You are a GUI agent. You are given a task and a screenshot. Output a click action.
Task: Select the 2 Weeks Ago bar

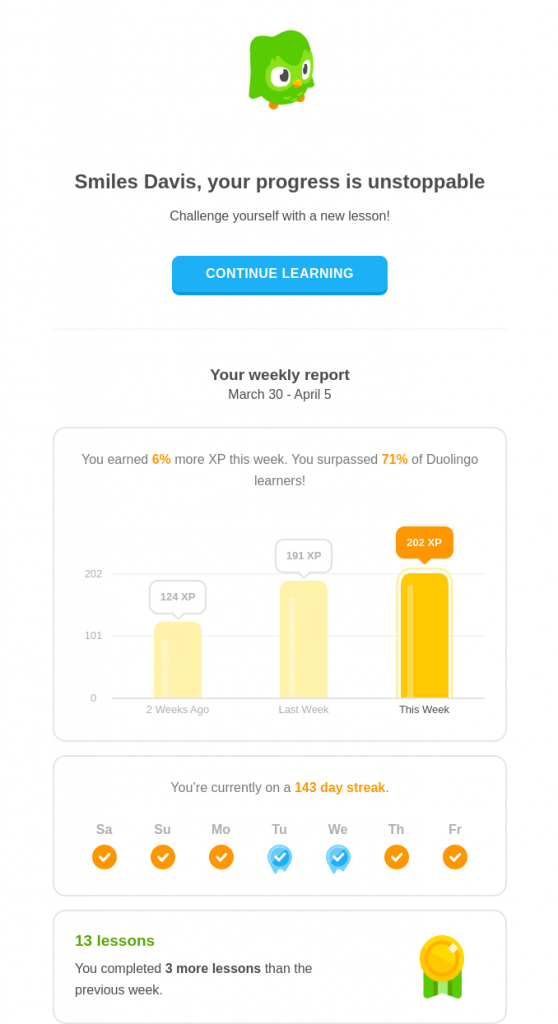pyautogui.click(x=178, y=660)
